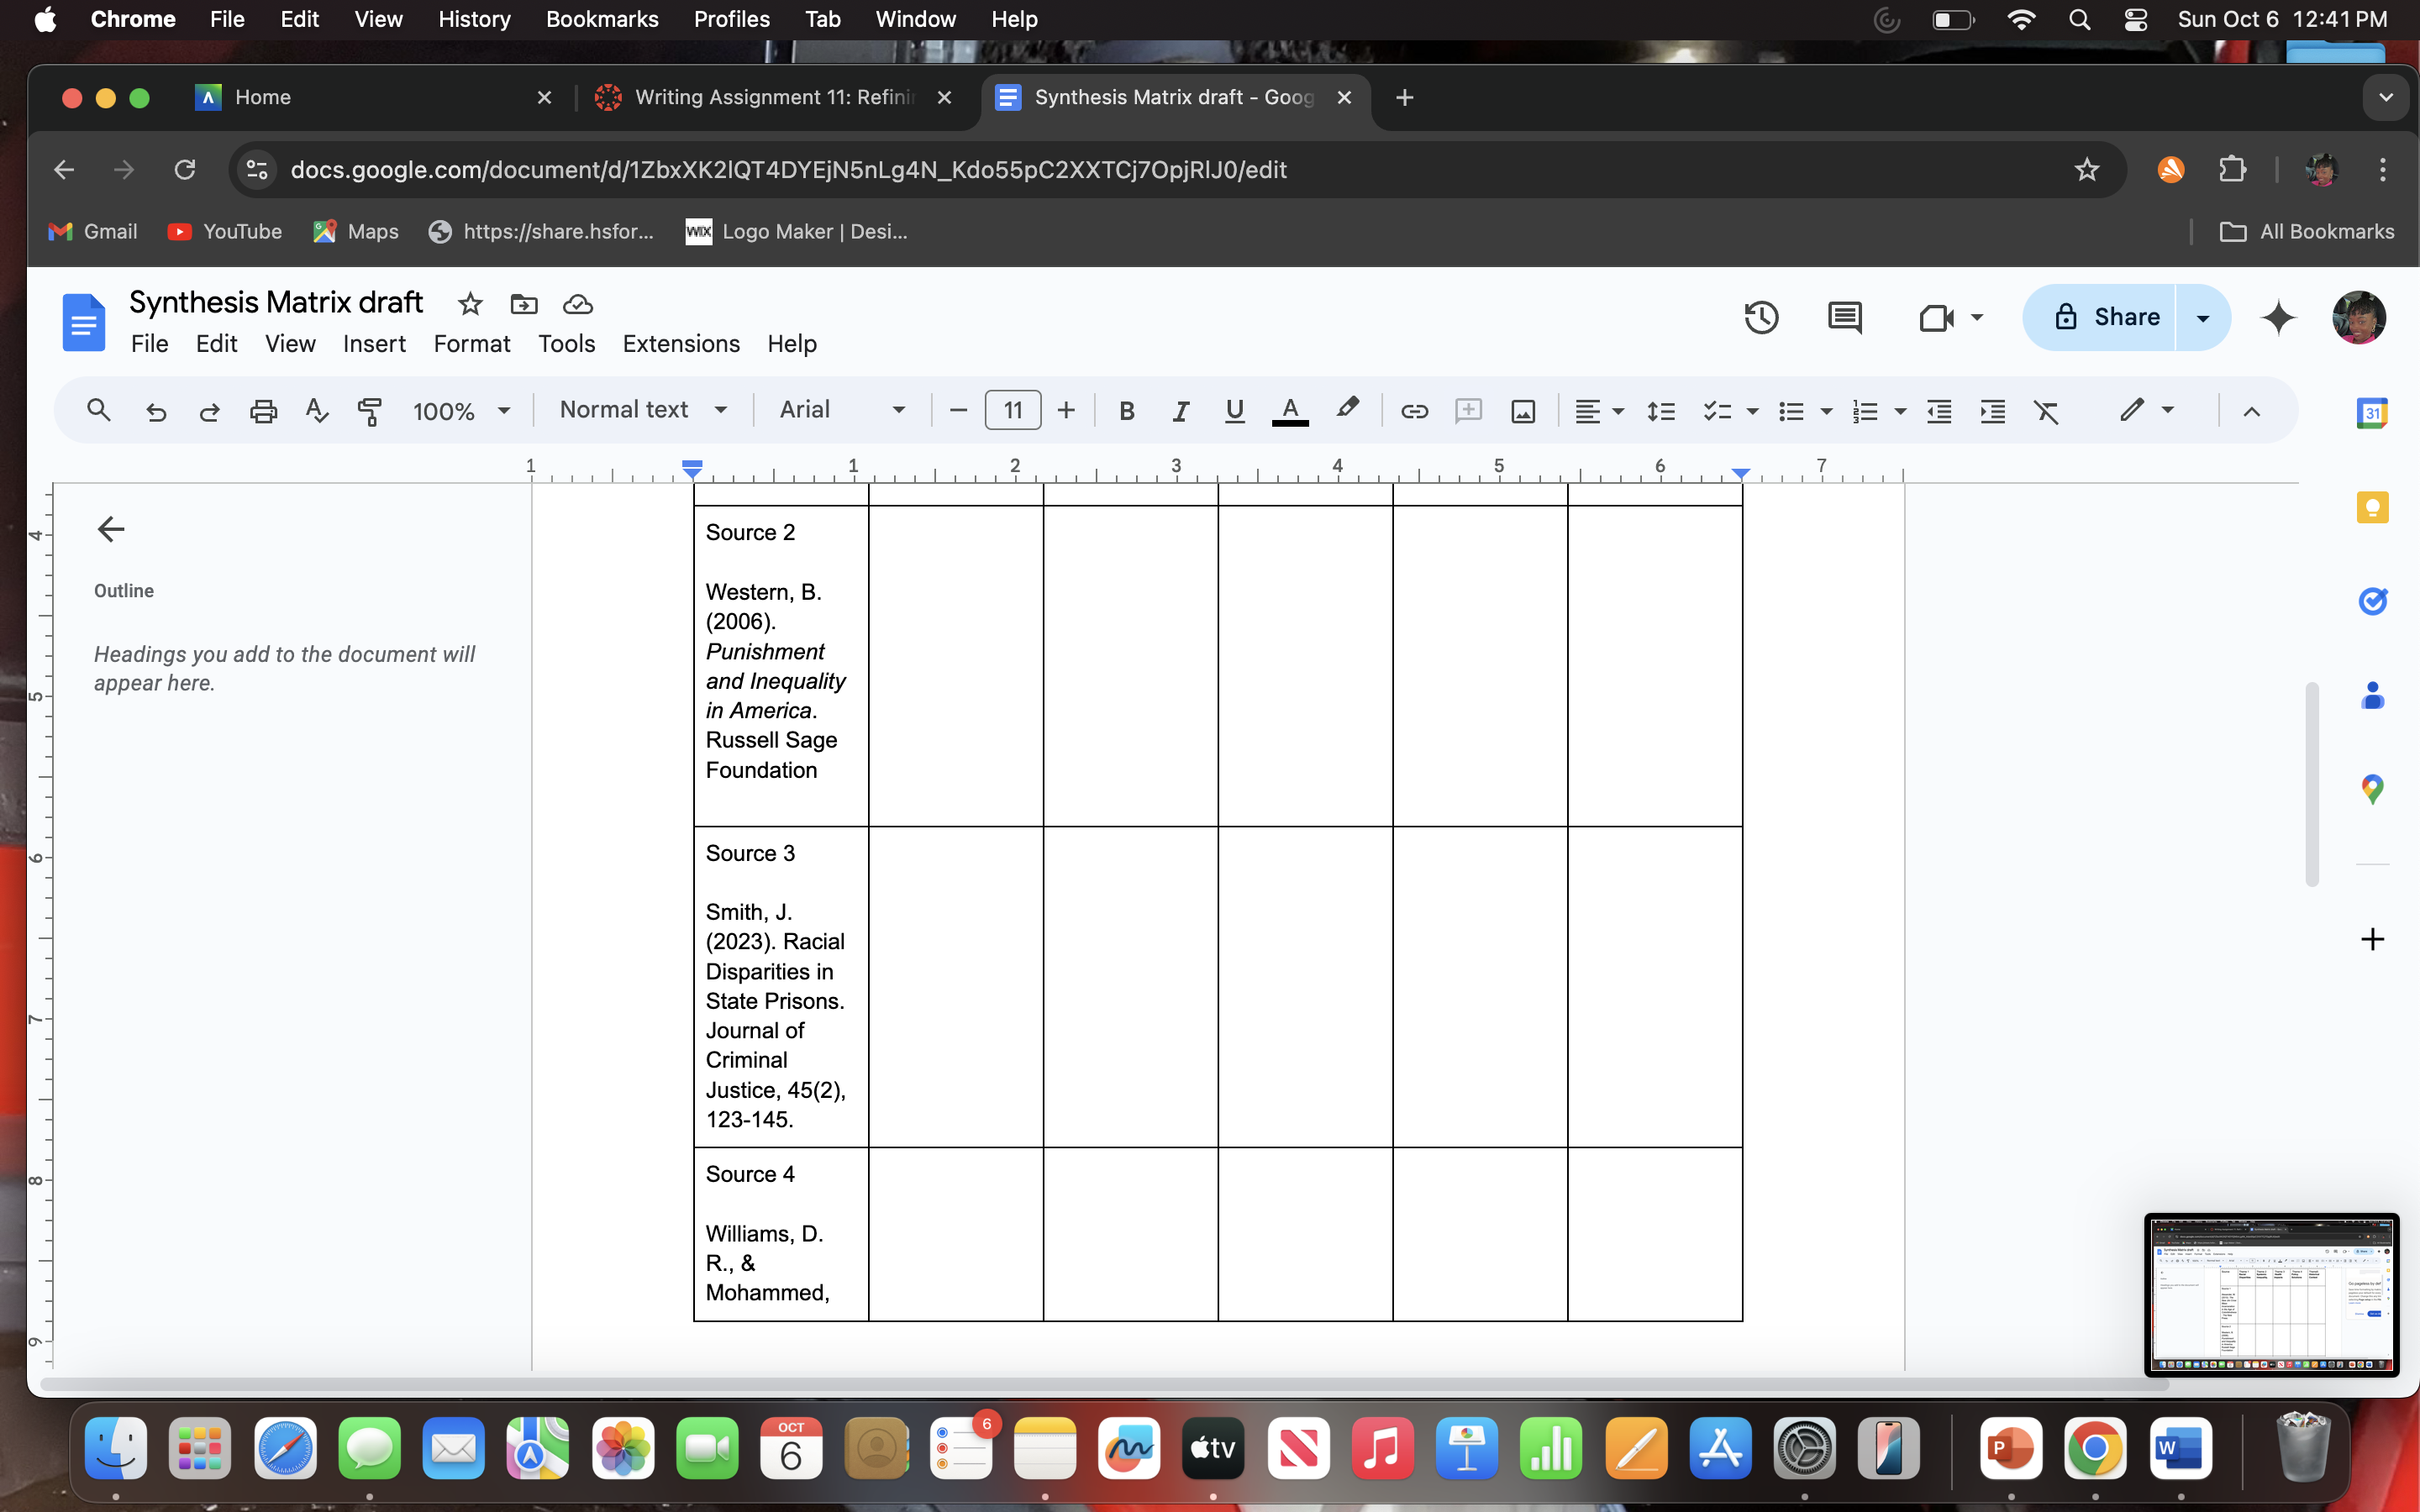Open version history
The width and height of the screenshot is (2420, 1512).
(x=1760, y=317)
